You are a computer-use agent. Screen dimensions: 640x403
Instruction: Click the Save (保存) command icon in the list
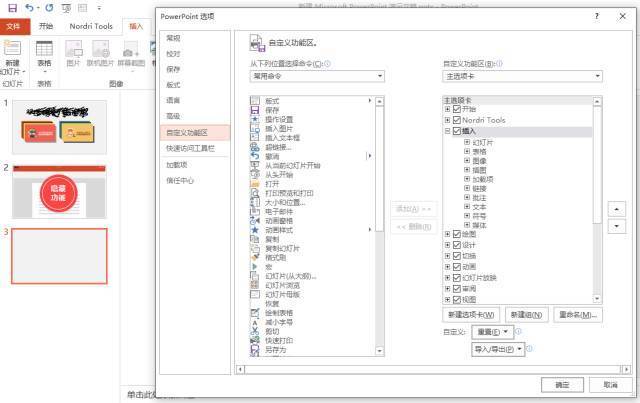click(255, 110)
